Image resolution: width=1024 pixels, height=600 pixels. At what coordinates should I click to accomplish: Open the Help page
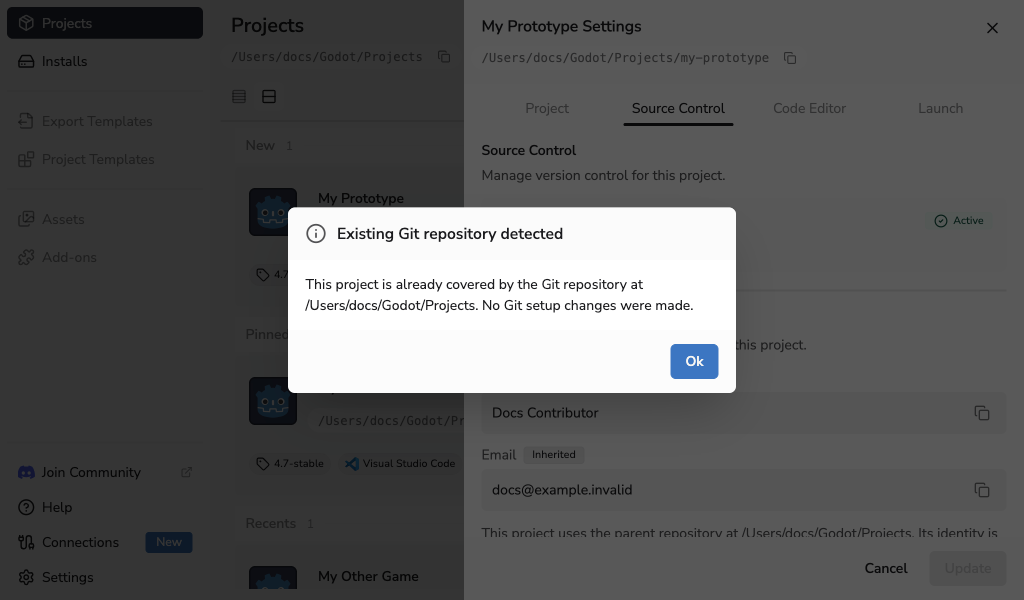point(105,507)
